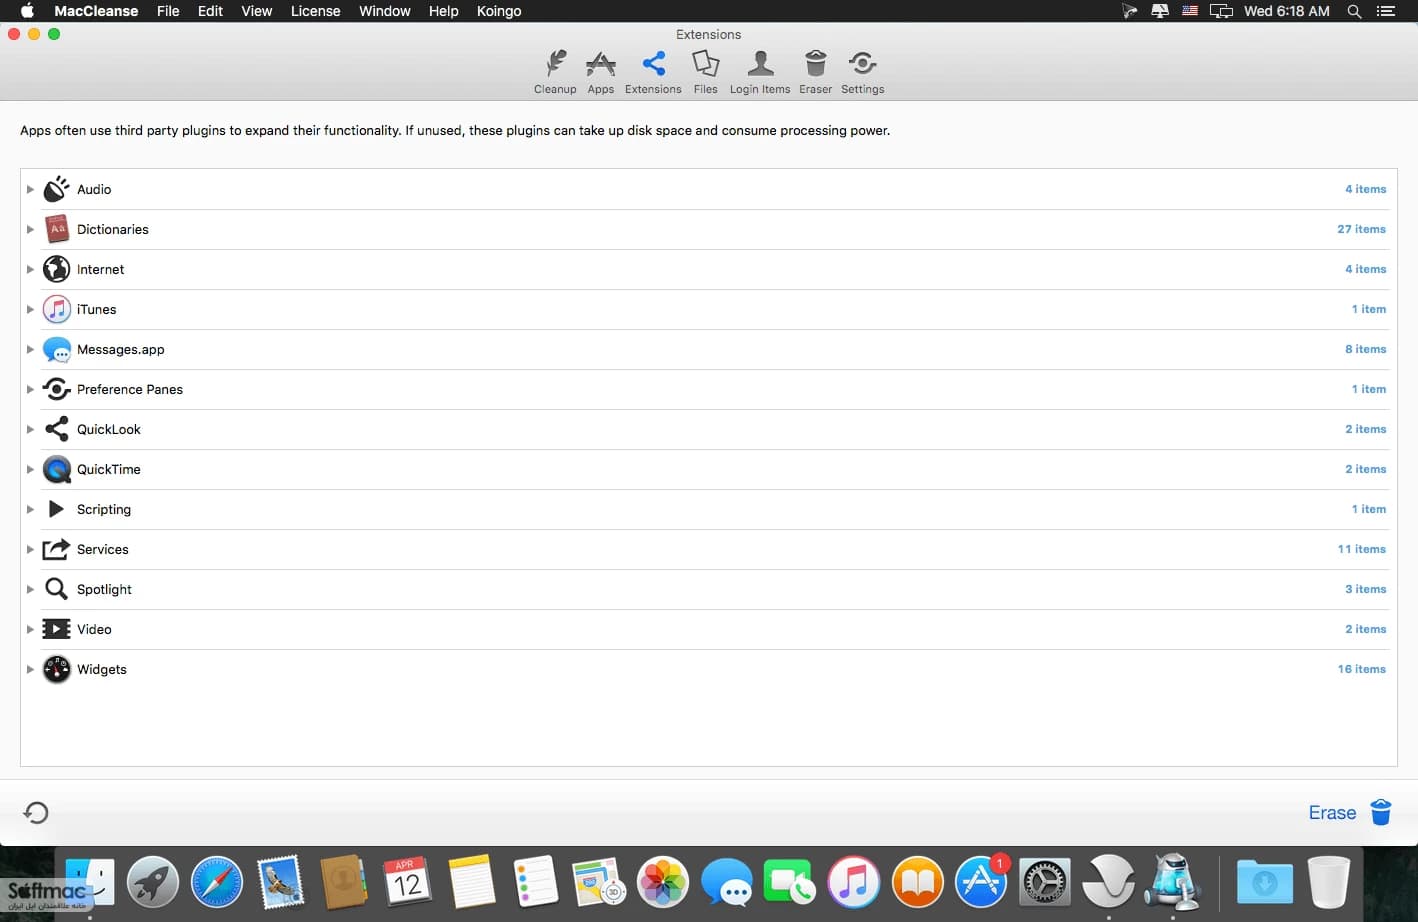
Task: Click the Video film icon
Action: (57, 629)
